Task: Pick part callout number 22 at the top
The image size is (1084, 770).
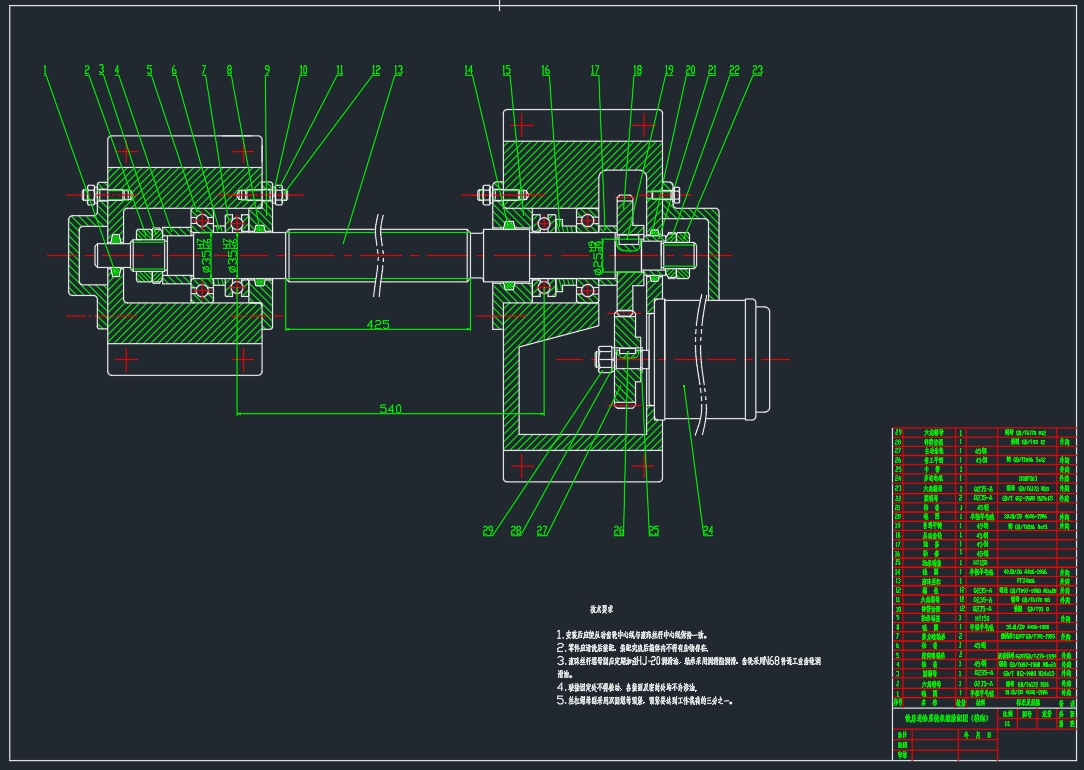Action: tap(734, 71)
